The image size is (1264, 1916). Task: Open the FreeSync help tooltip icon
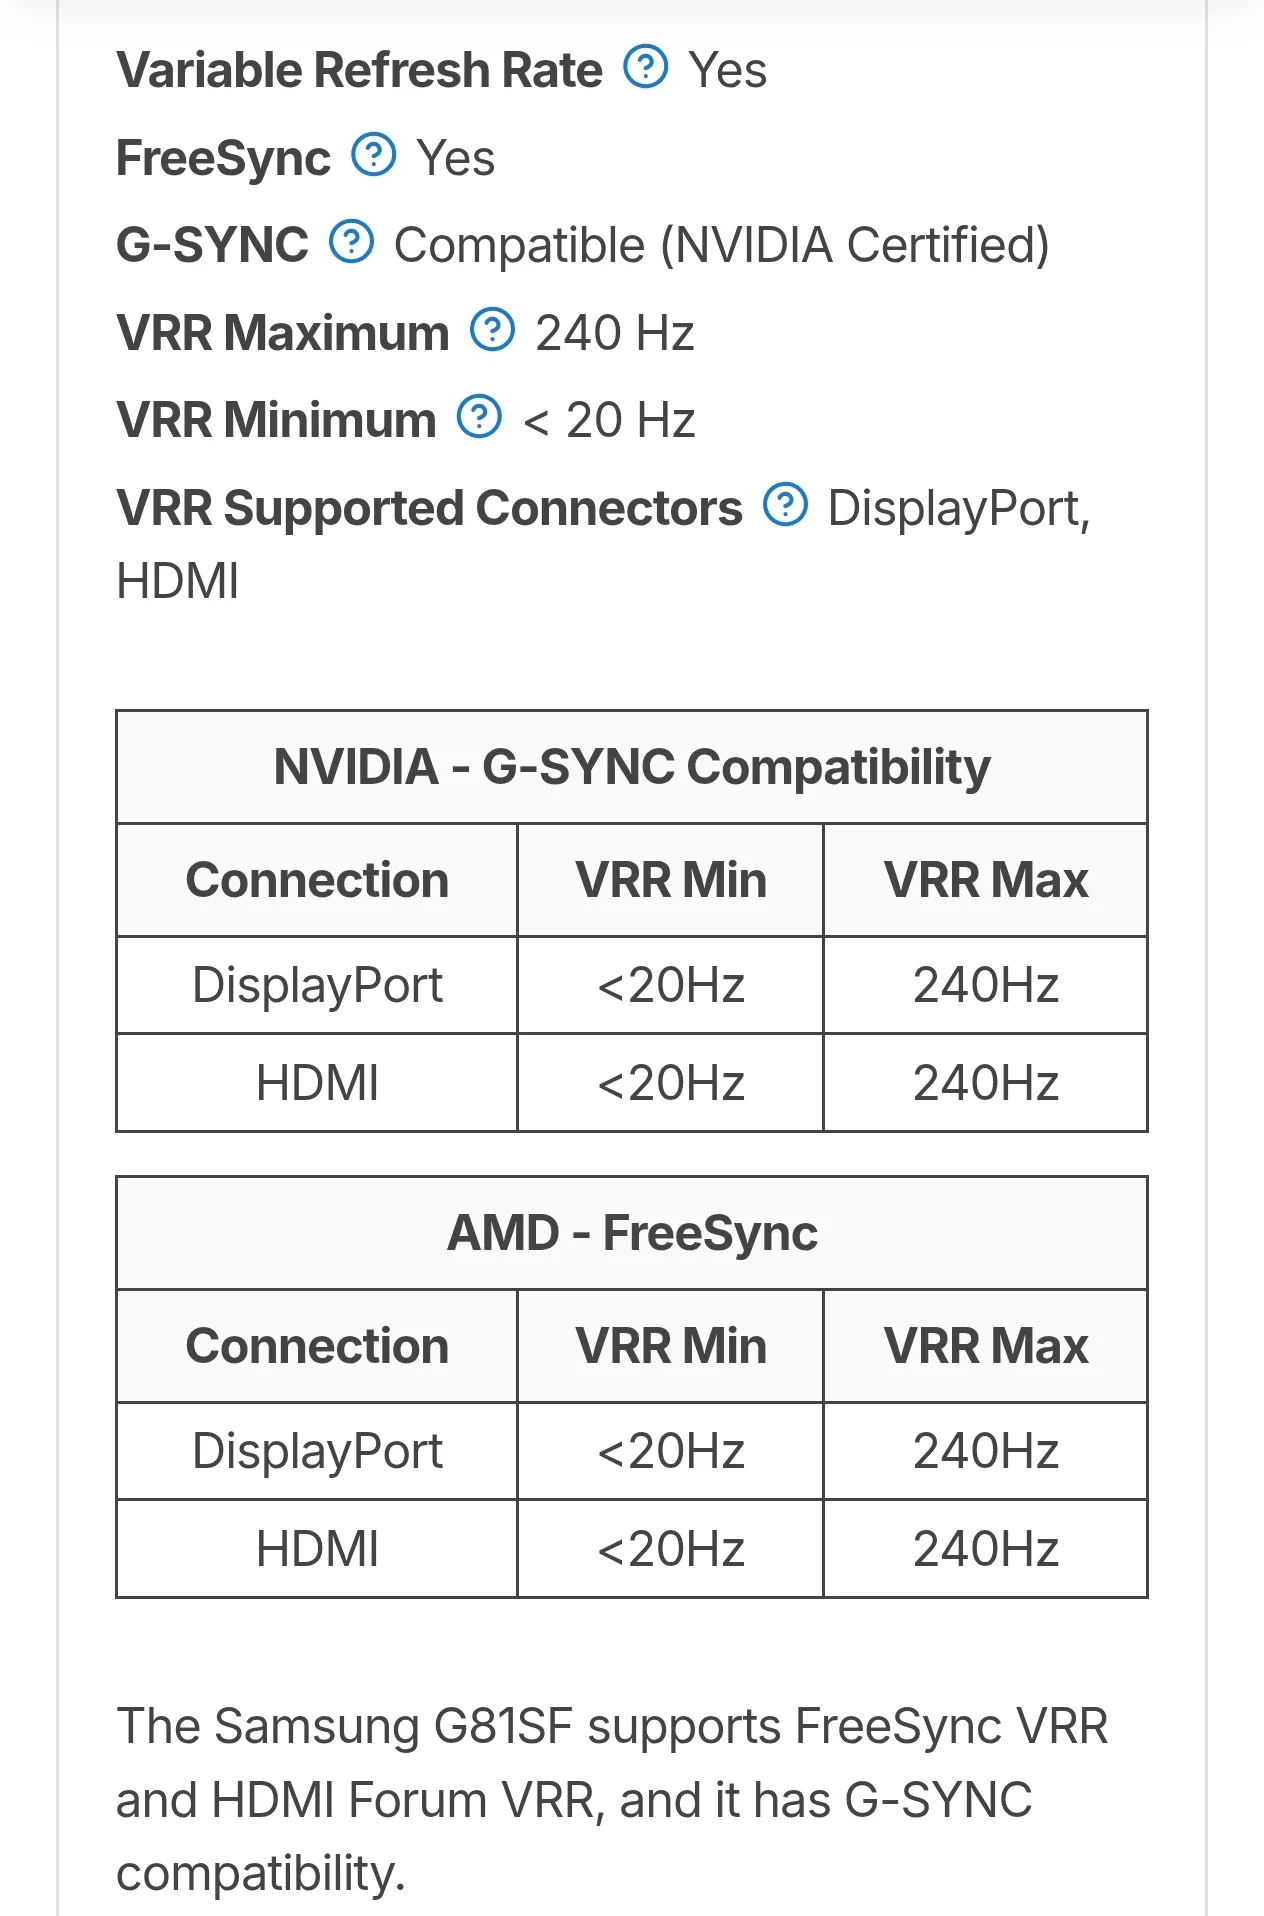pos(374,155)
